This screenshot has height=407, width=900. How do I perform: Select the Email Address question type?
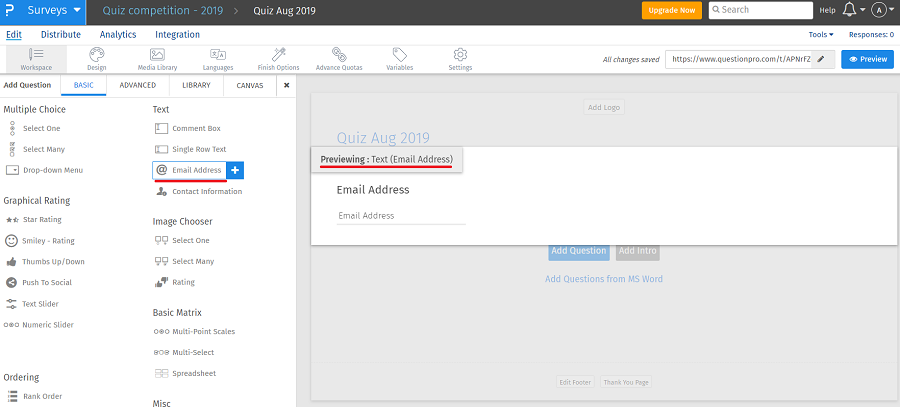[189, 170]
